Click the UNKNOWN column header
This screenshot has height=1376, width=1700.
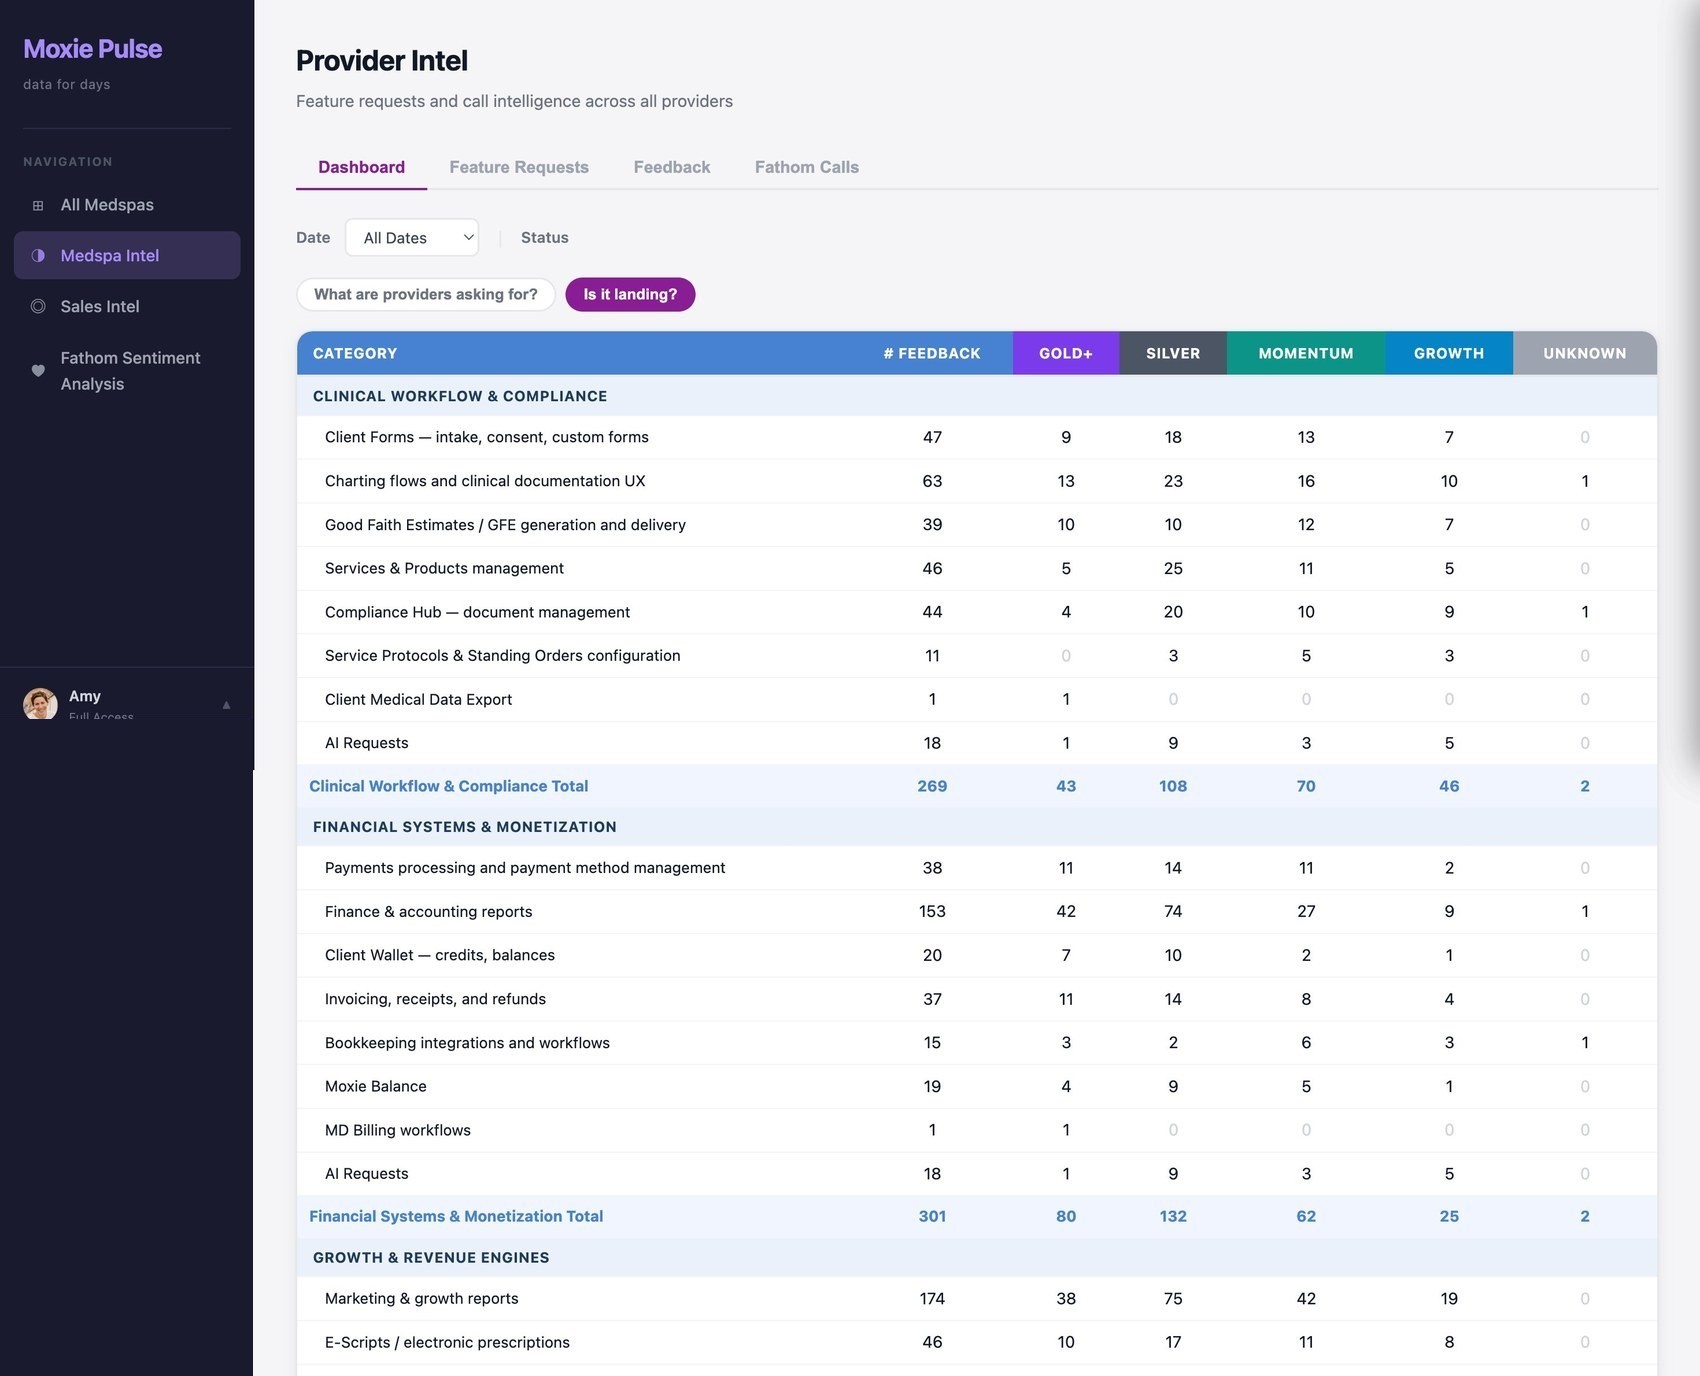point(1585,354)
